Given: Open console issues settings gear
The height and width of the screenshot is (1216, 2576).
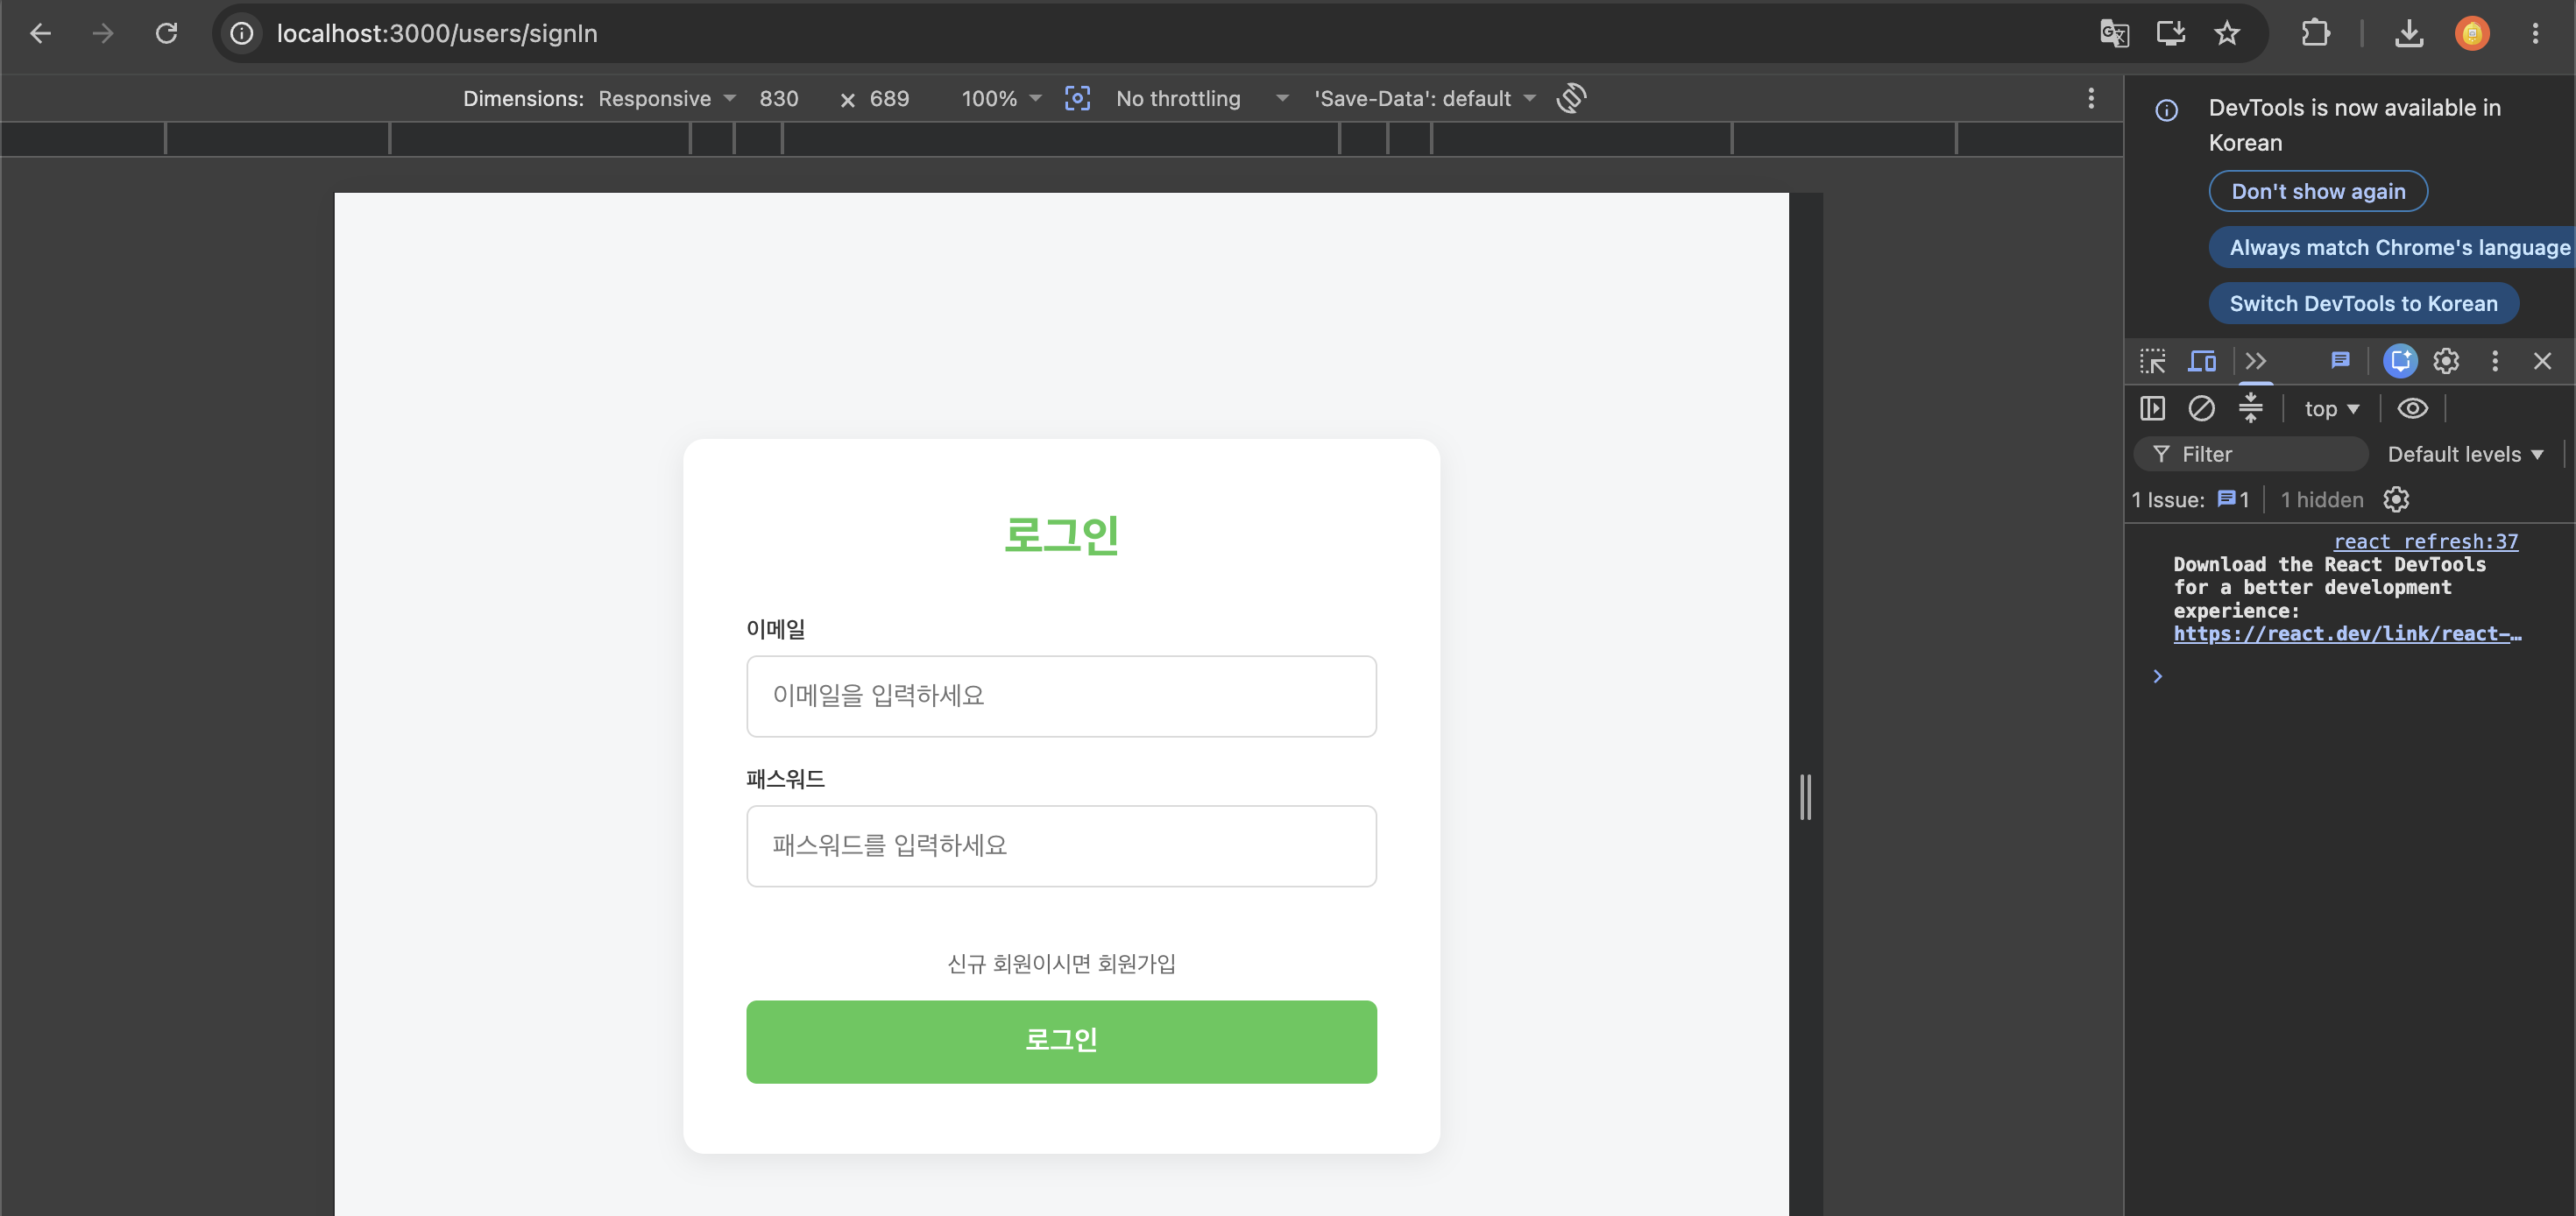Looking at the screenshot, I should coord(2396,499).
